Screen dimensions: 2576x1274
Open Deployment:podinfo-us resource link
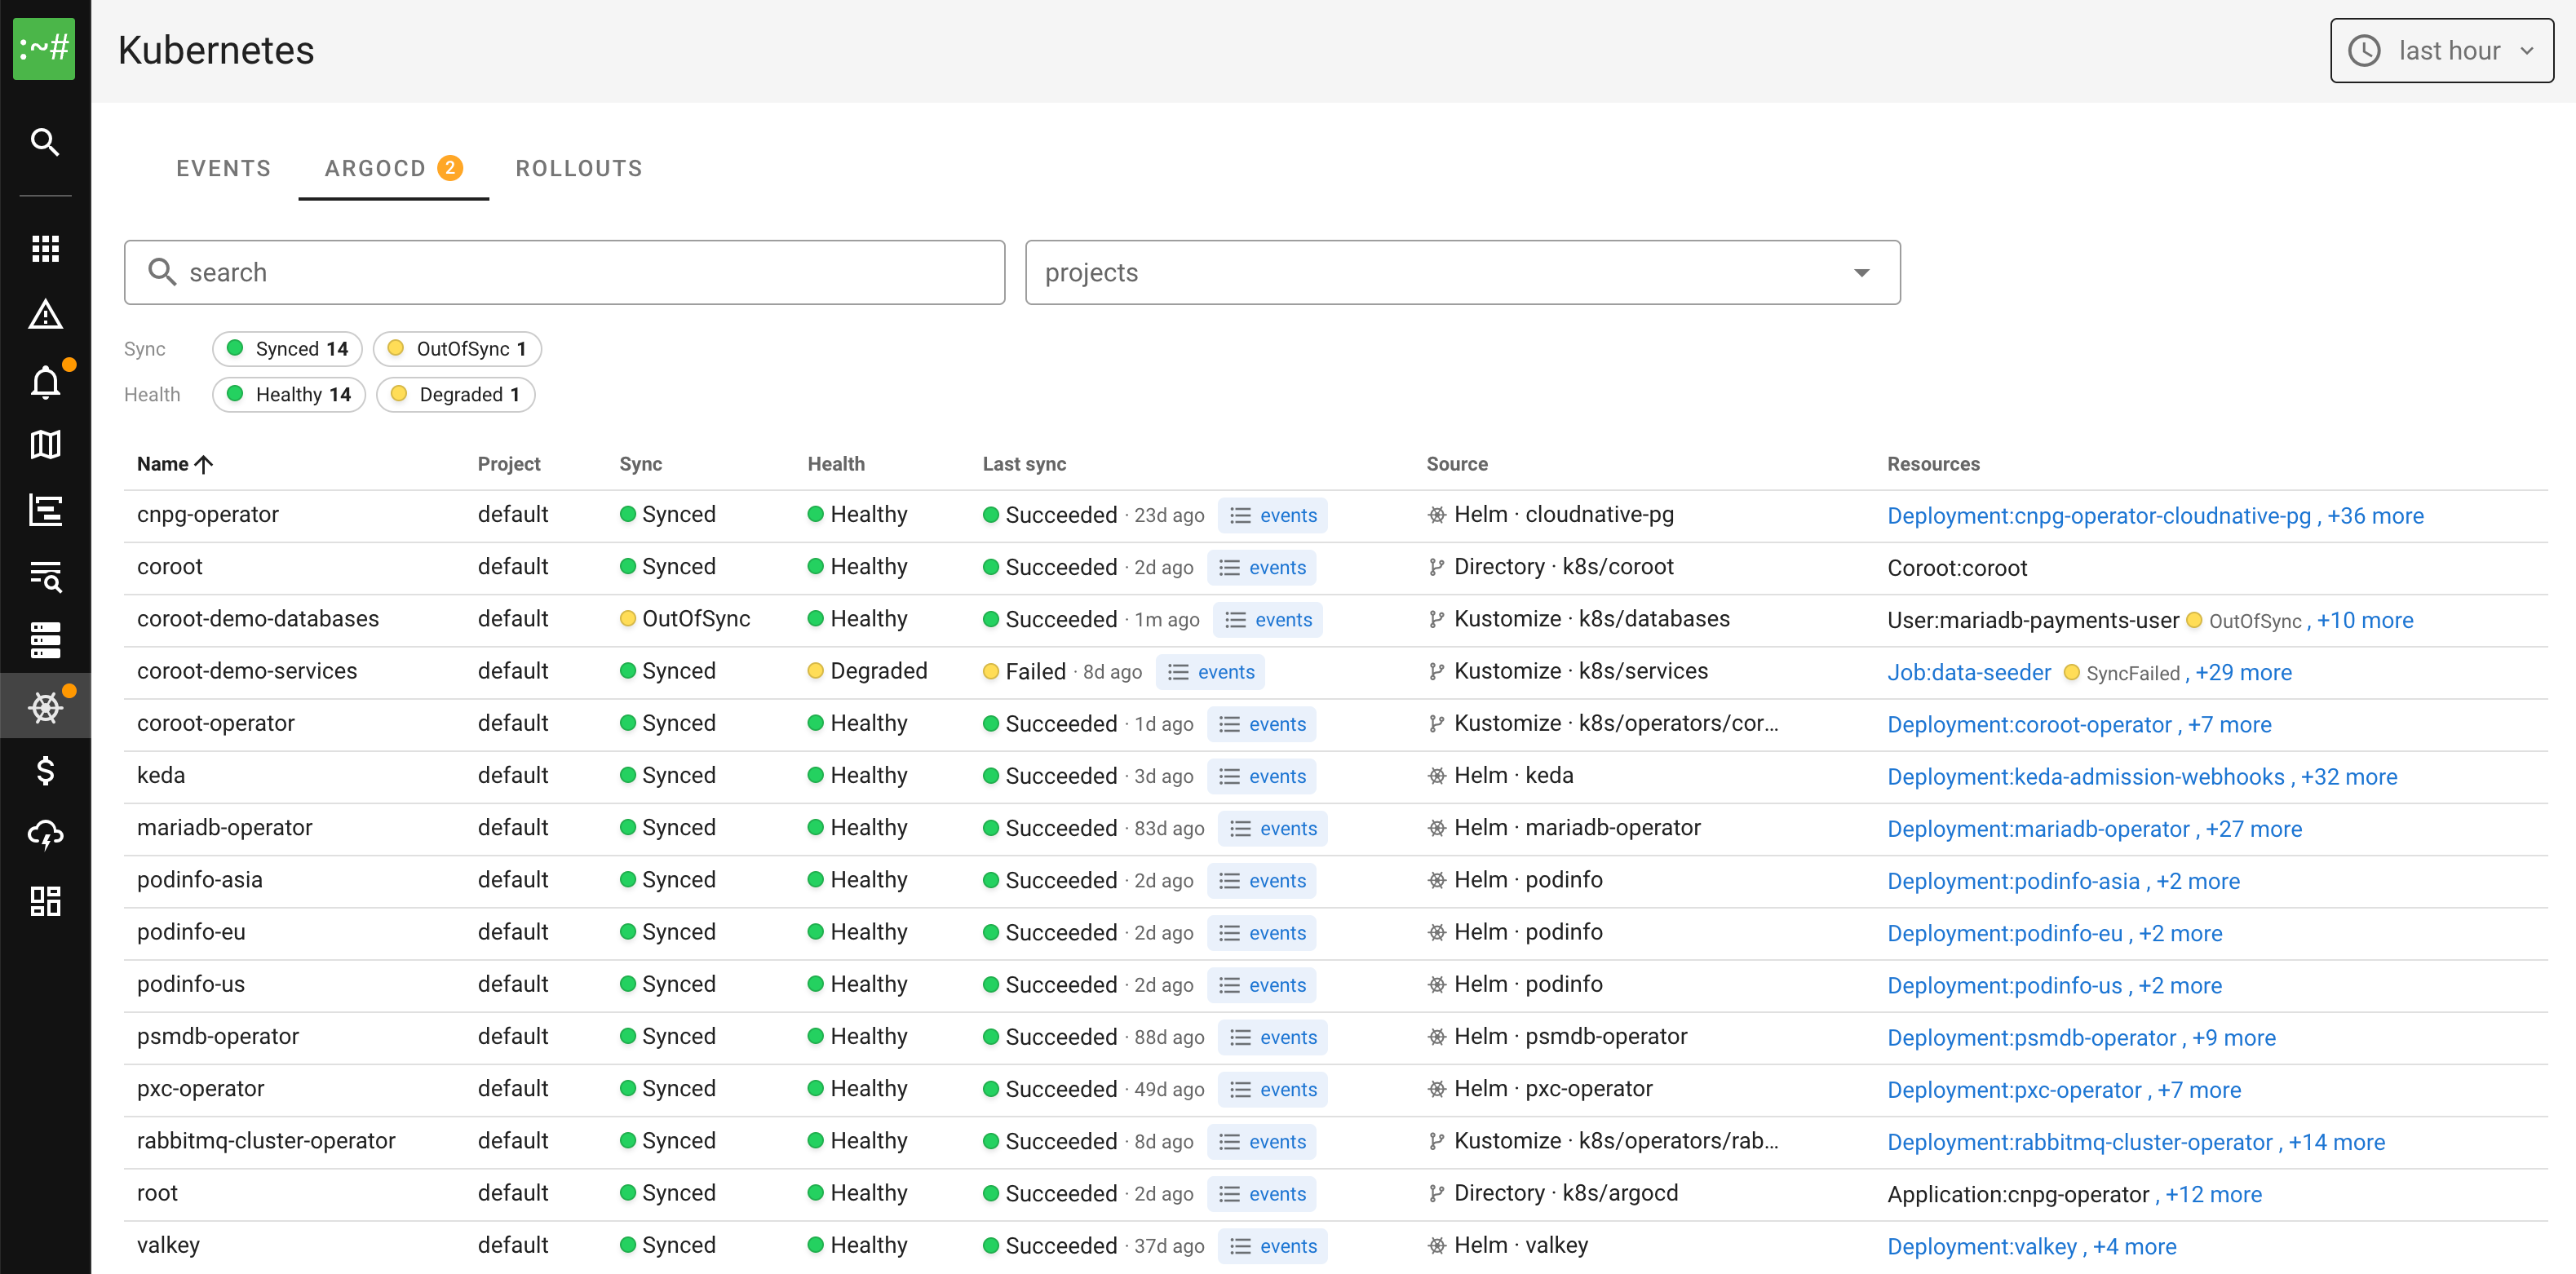point(2004,985)
